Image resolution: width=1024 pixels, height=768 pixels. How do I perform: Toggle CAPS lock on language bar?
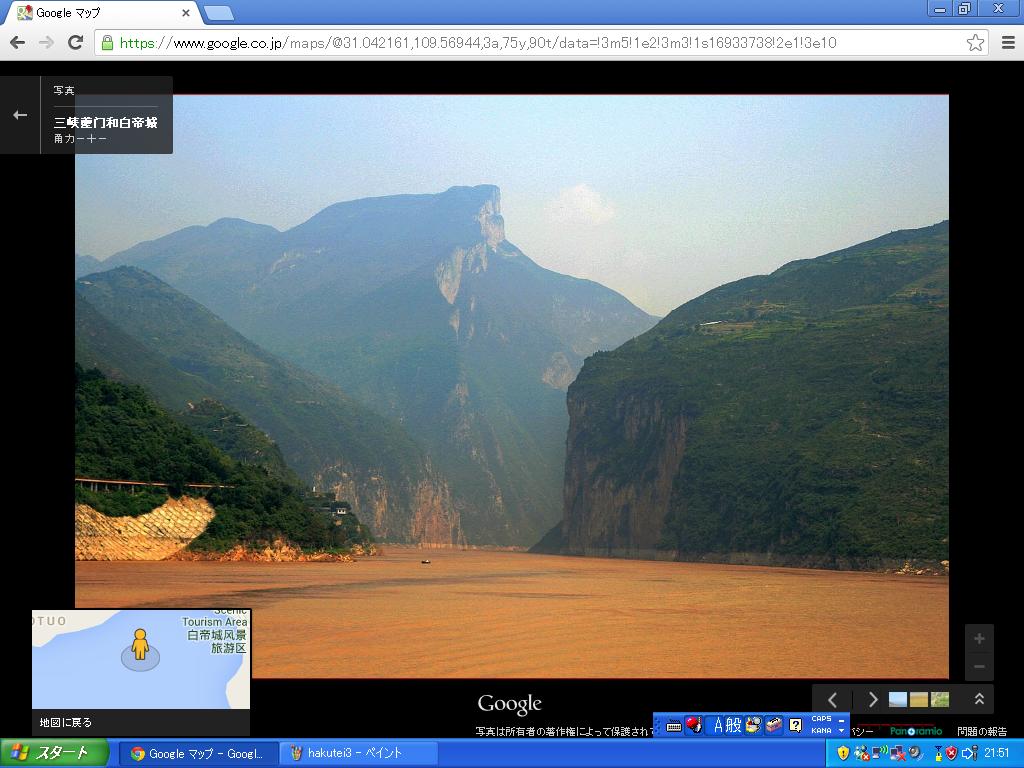(822, 719)
